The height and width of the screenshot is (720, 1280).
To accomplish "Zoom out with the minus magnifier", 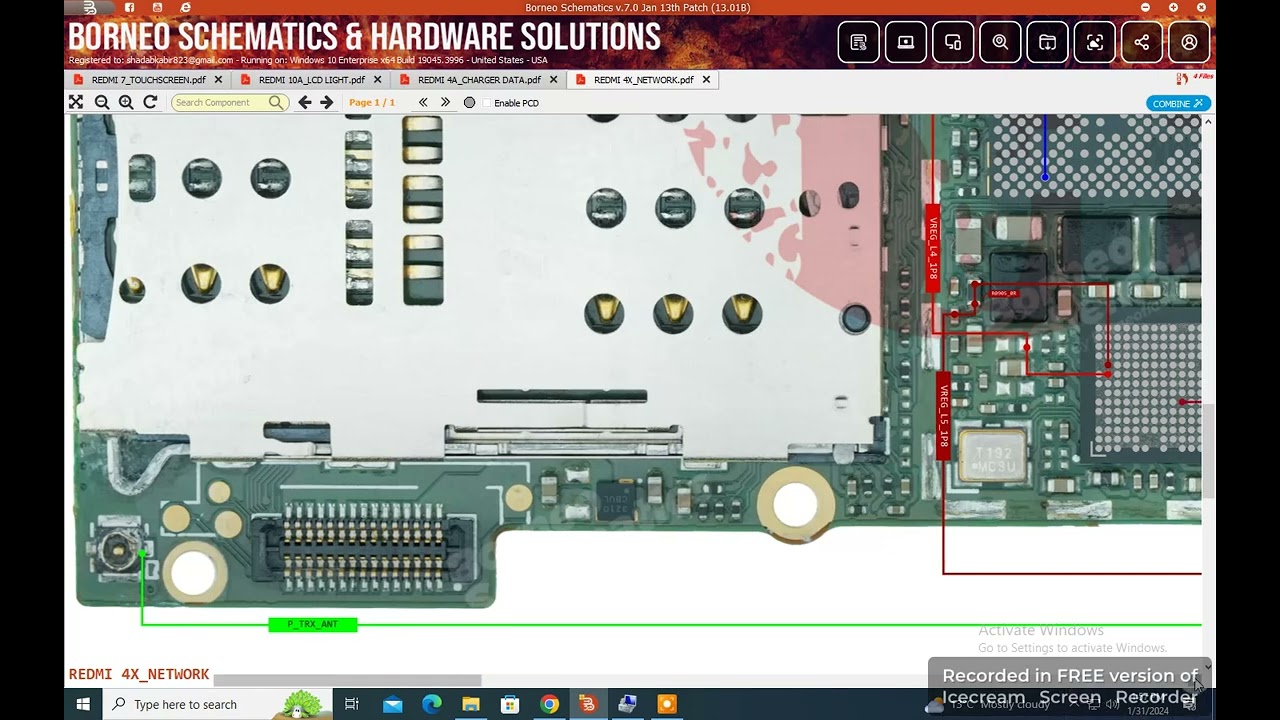I will [102, 102].
